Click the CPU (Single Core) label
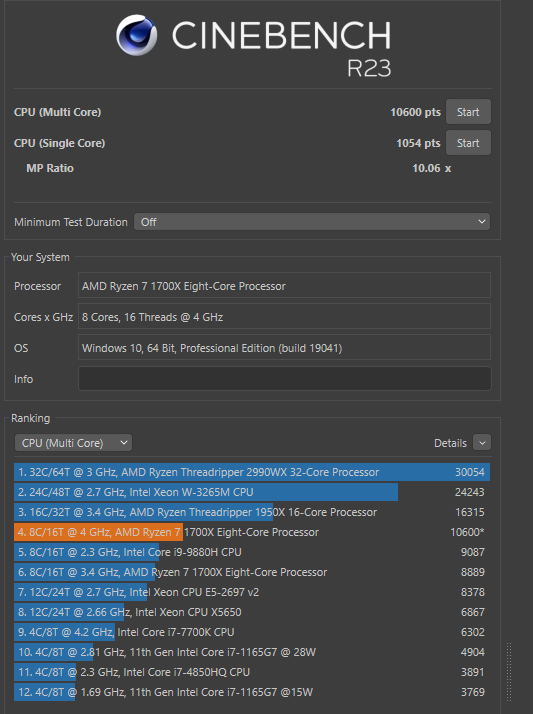Screen dimensions: 533x714 tap(60, 143)
